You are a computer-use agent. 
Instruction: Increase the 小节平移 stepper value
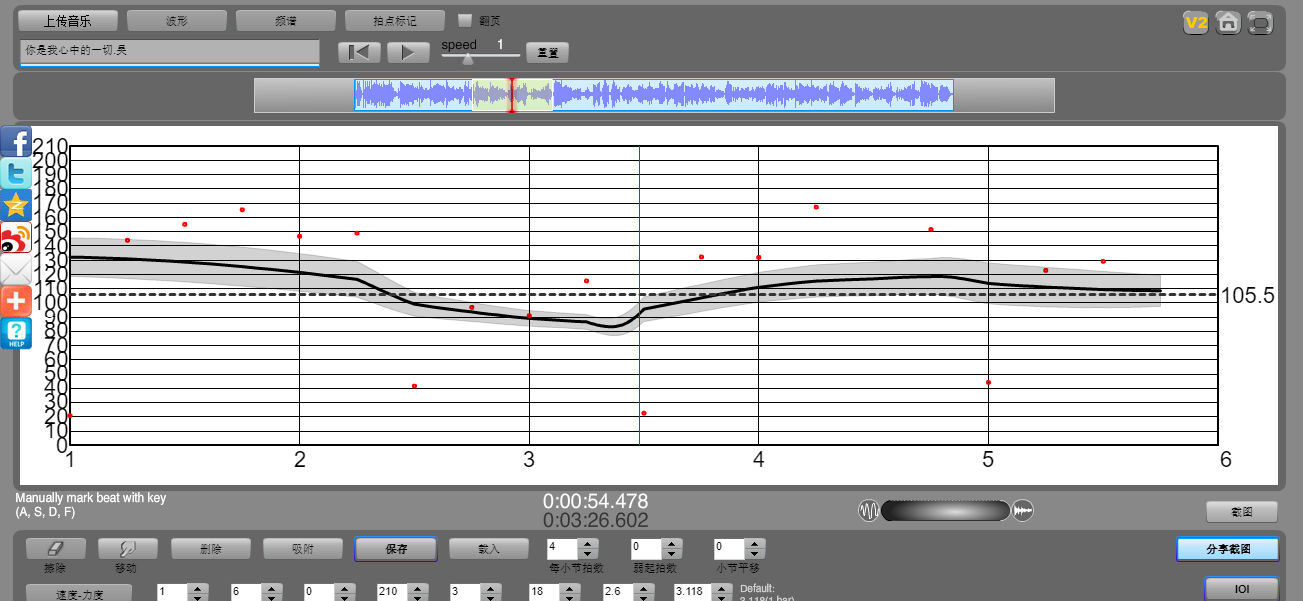click(756, 543)
